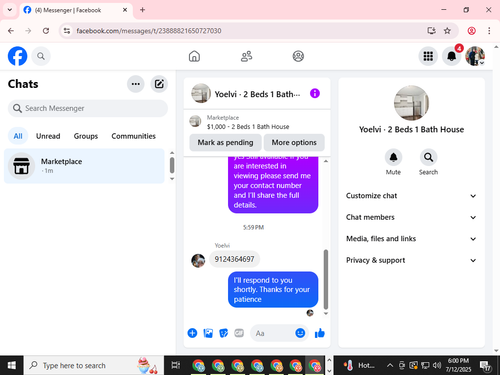
Task: Attach a photo file icon in composer
Action: 208,333
